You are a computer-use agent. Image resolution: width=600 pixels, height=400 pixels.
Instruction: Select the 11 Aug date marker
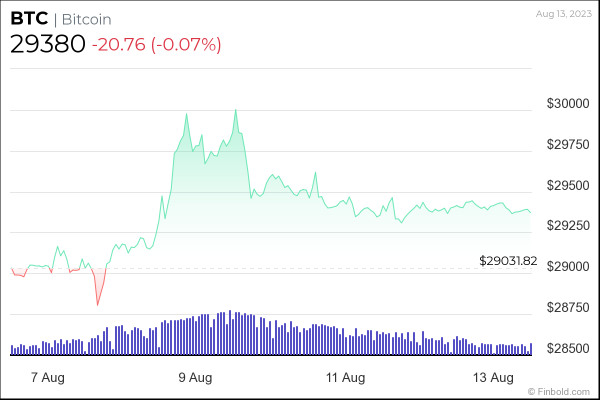345,378
